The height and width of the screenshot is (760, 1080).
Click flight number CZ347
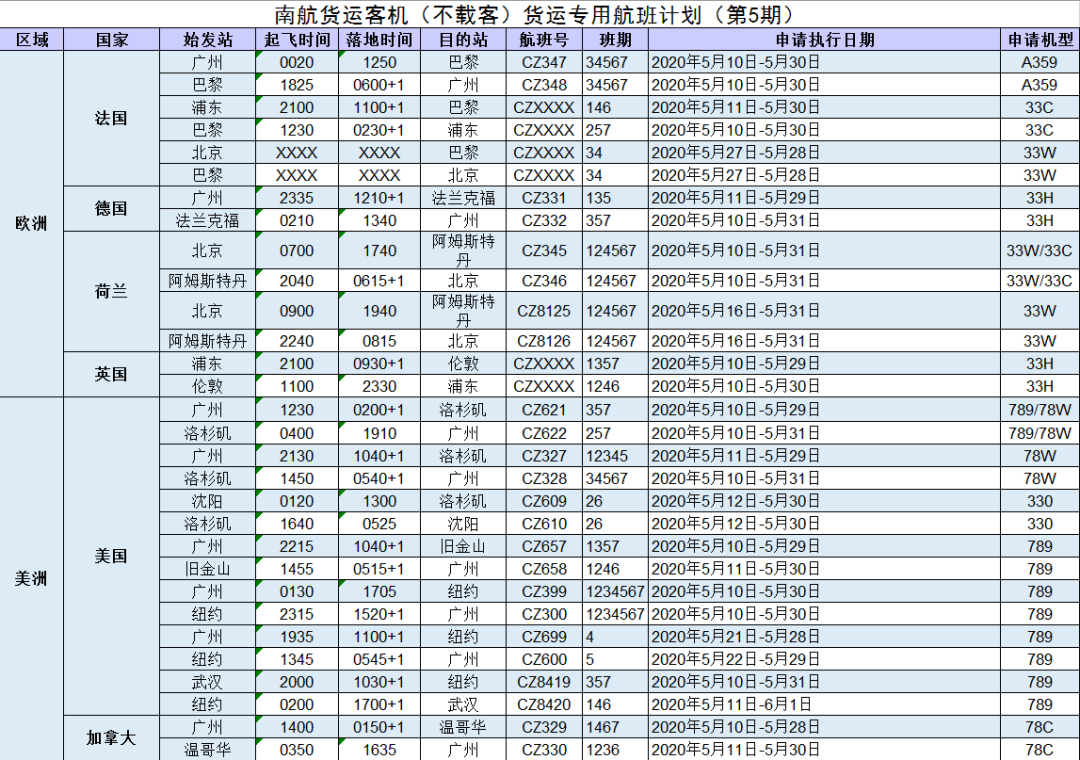click(544, 62)
